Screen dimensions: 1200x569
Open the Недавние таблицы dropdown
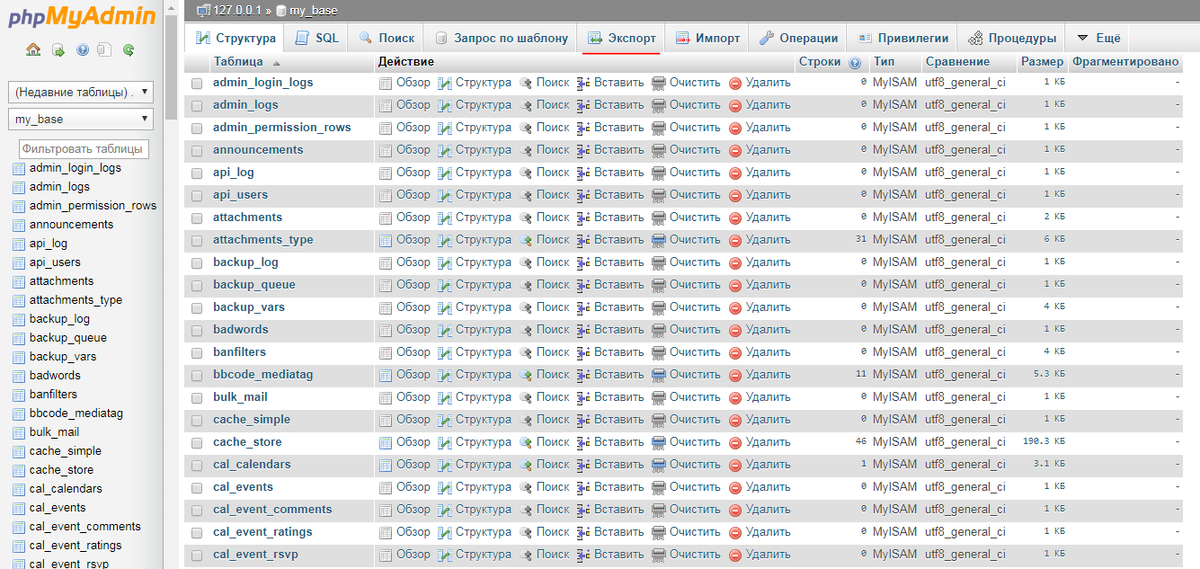click(81, 92)
